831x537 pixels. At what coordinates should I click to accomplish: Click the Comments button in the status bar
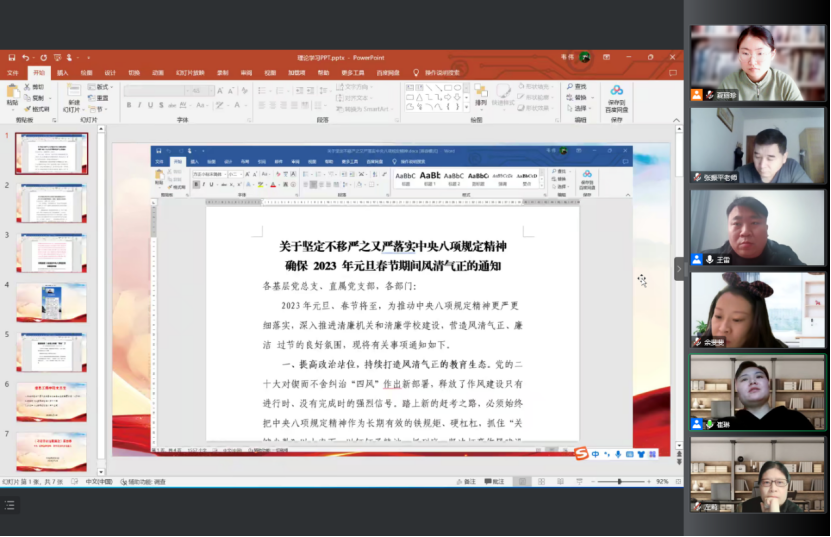click(494, 482)
